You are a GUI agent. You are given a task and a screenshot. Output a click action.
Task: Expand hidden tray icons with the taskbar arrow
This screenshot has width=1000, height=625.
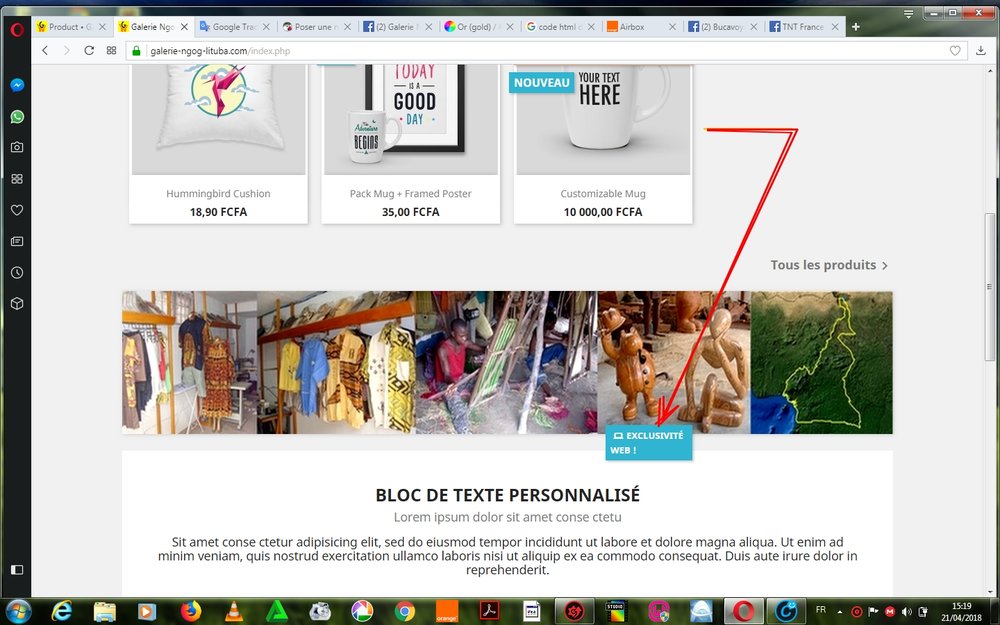[x=840, y=610]
